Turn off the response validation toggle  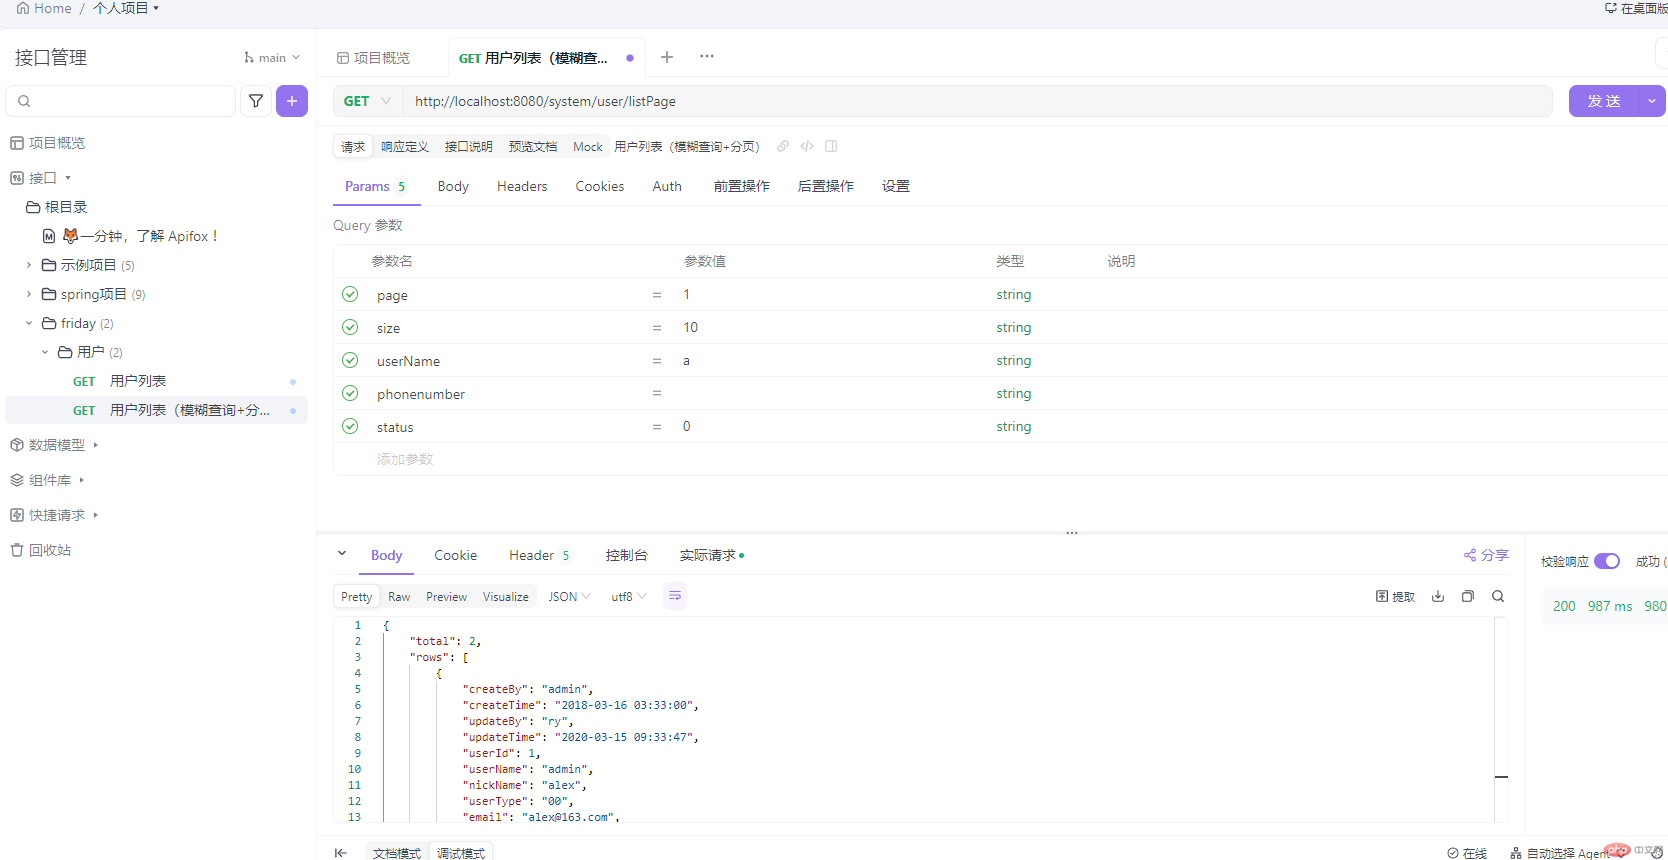[x=1606, y=561]
